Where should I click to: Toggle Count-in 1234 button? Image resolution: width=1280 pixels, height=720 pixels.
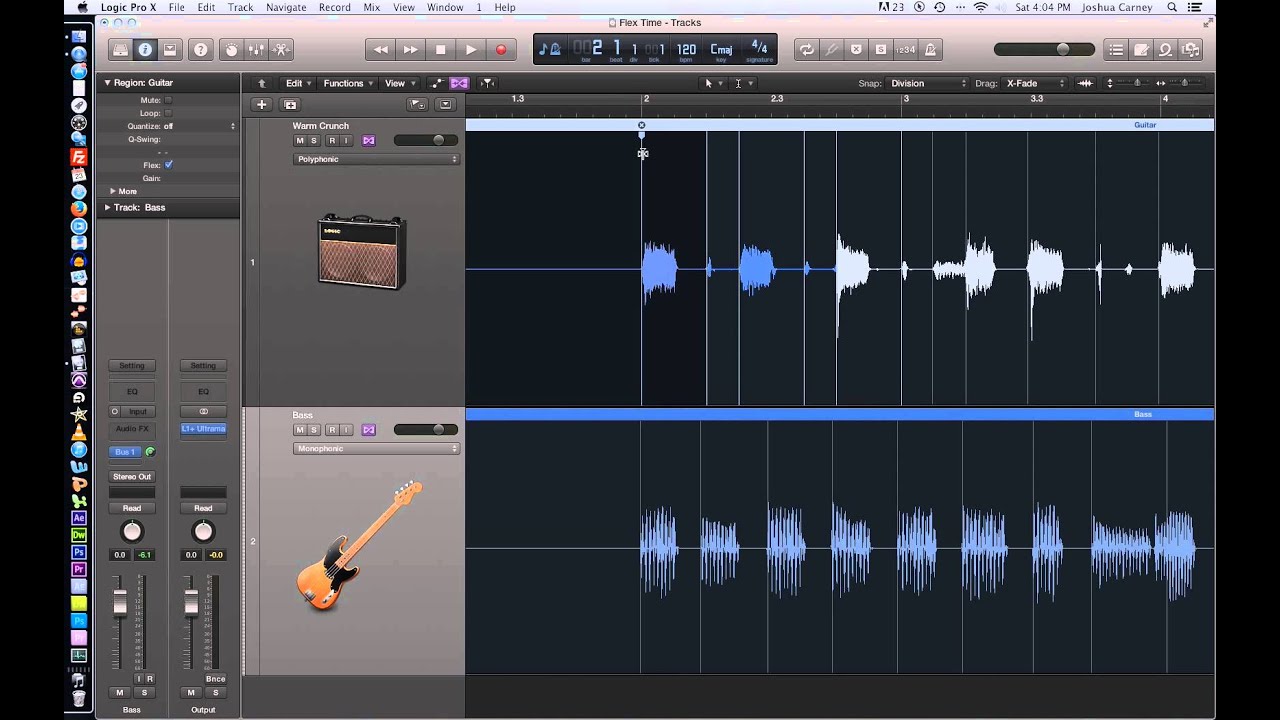tap(905, 49)
